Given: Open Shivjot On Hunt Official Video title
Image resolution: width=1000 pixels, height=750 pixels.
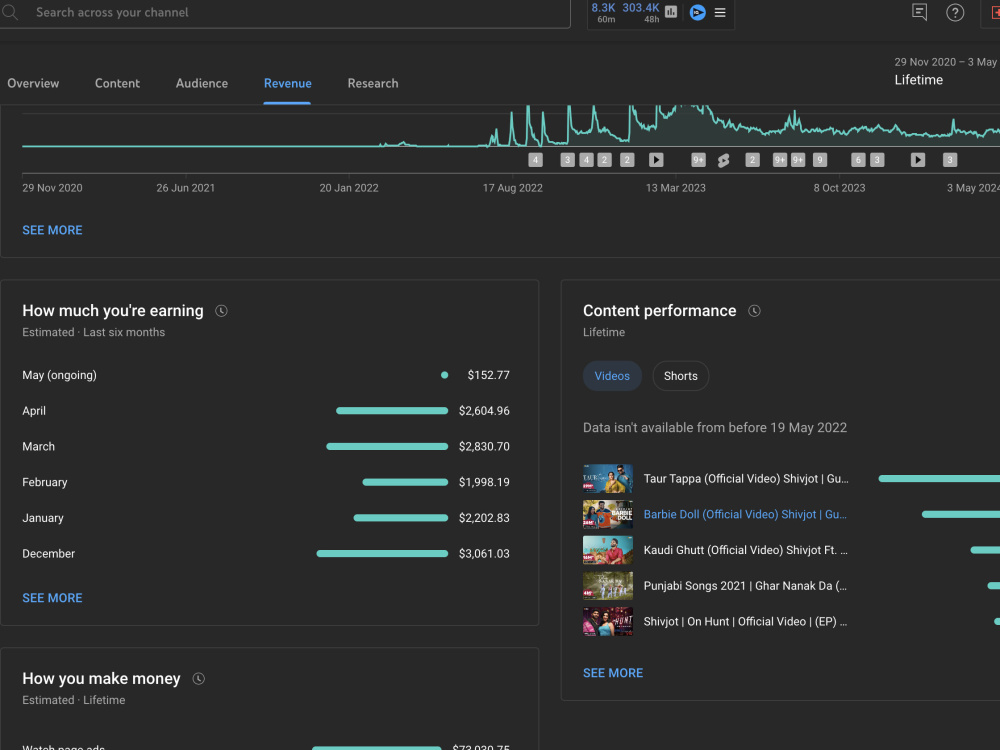Looking at the screenshot, I should coord(745,621).
